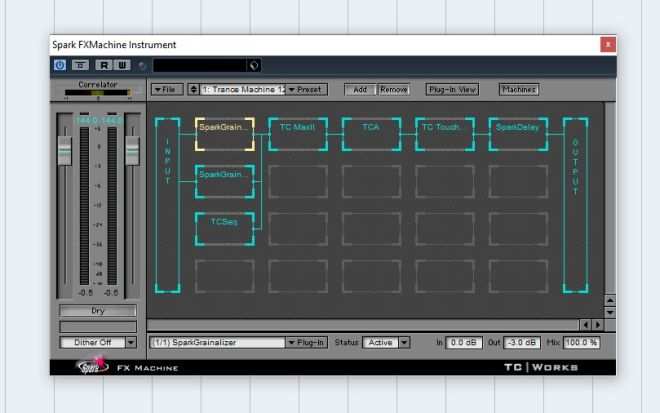
Task: Click the left meter -0.5 readout
Action: coord(85,293)
